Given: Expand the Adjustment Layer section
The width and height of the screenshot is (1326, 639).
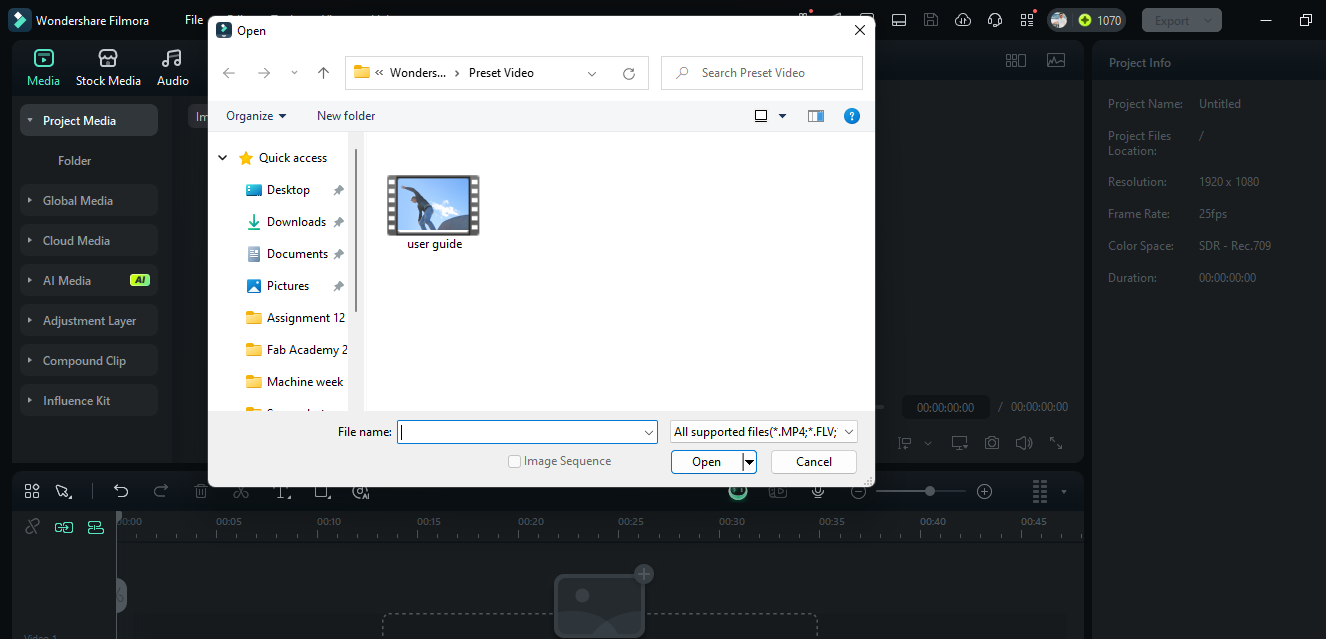Looking at the screenshot, I should point(89,320).
